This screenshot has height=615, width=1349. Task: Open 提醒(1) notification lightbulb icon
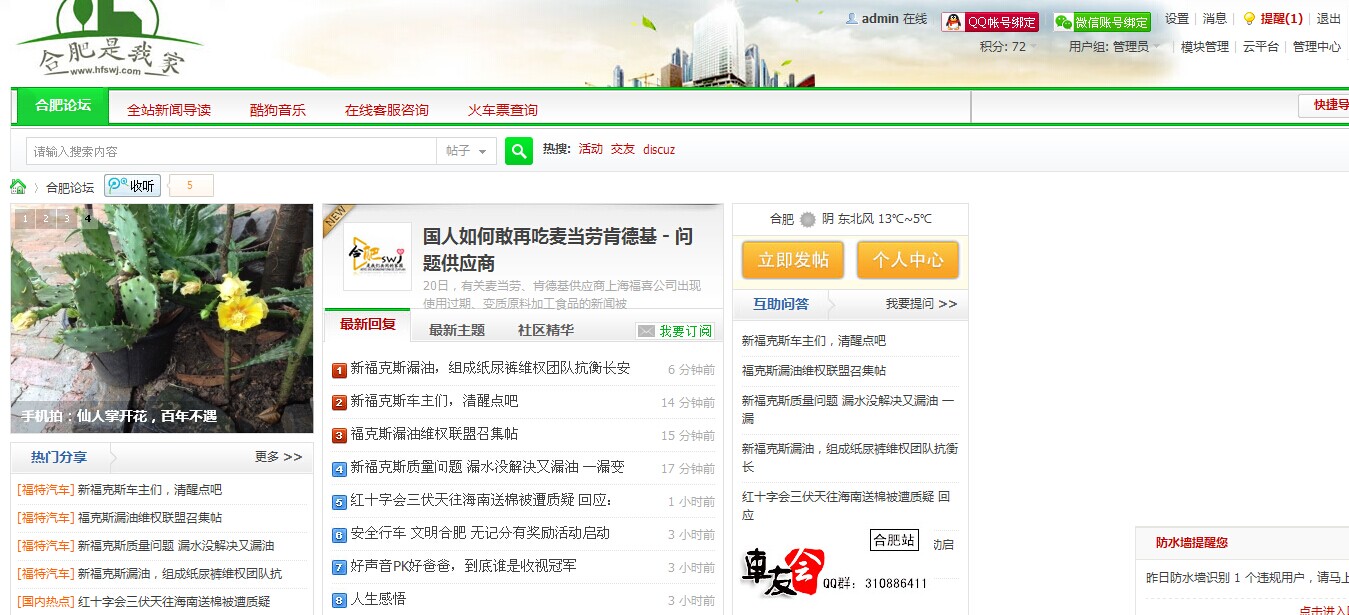(1249, 18)
